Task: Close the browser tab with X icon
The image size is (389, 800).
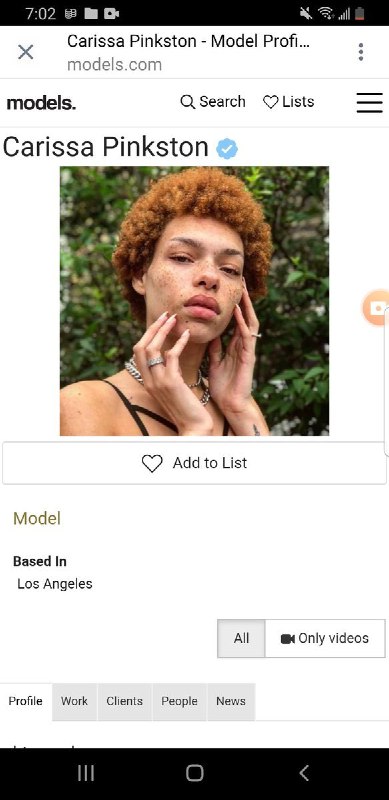Action: (x=26, y=52)
